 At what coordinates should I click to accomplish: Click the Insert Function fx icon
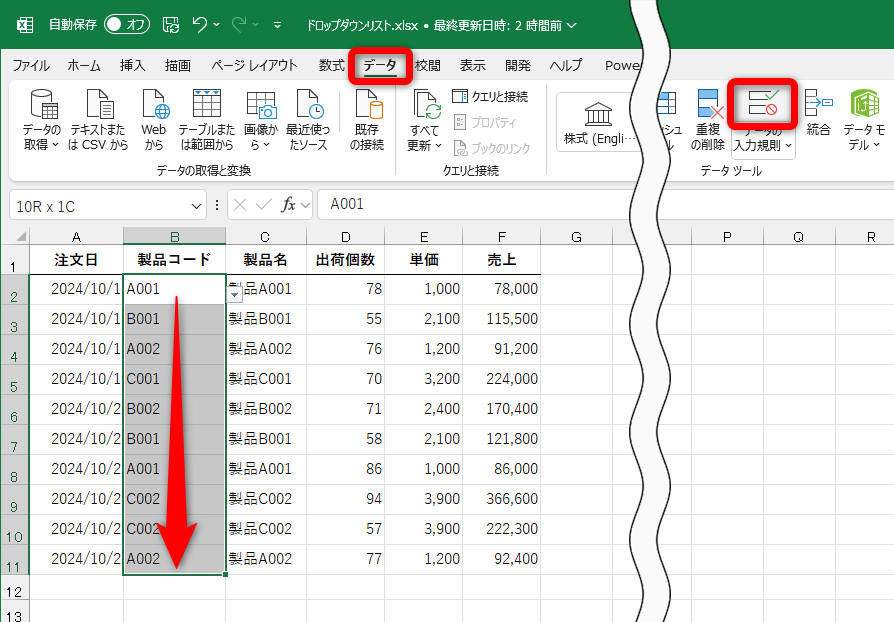pos(288,205)
